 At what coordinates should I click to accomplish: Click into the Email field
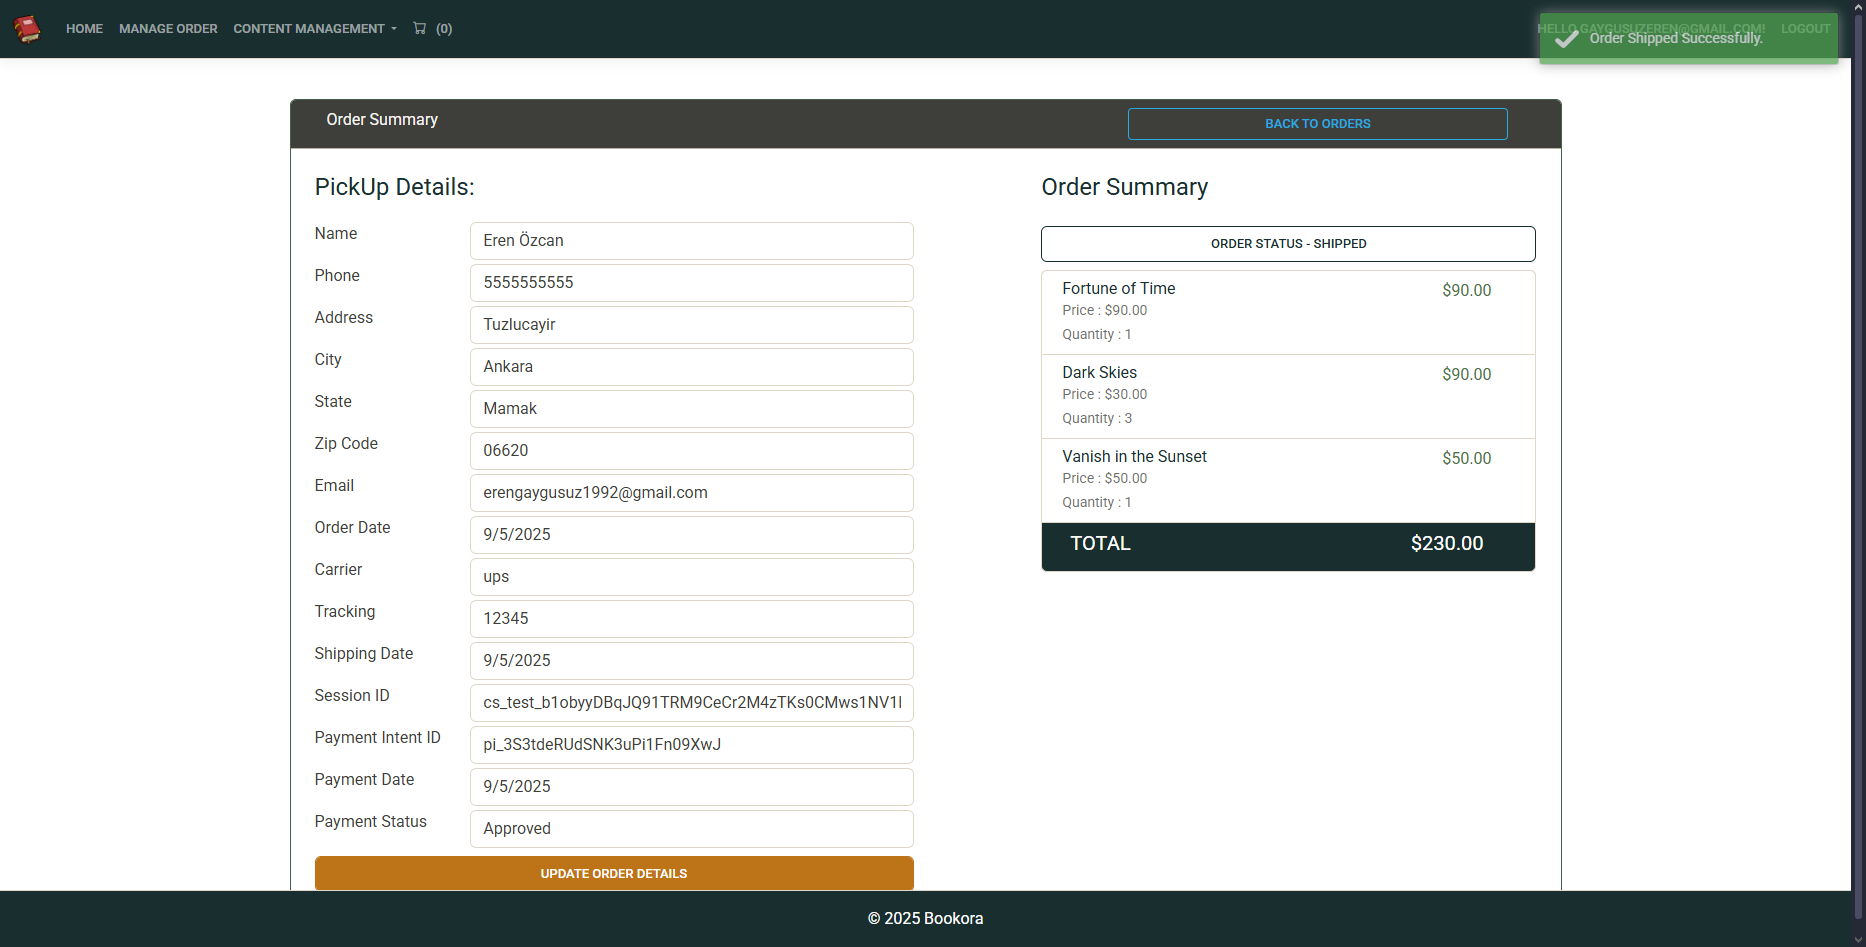click(x=692, y=493)
